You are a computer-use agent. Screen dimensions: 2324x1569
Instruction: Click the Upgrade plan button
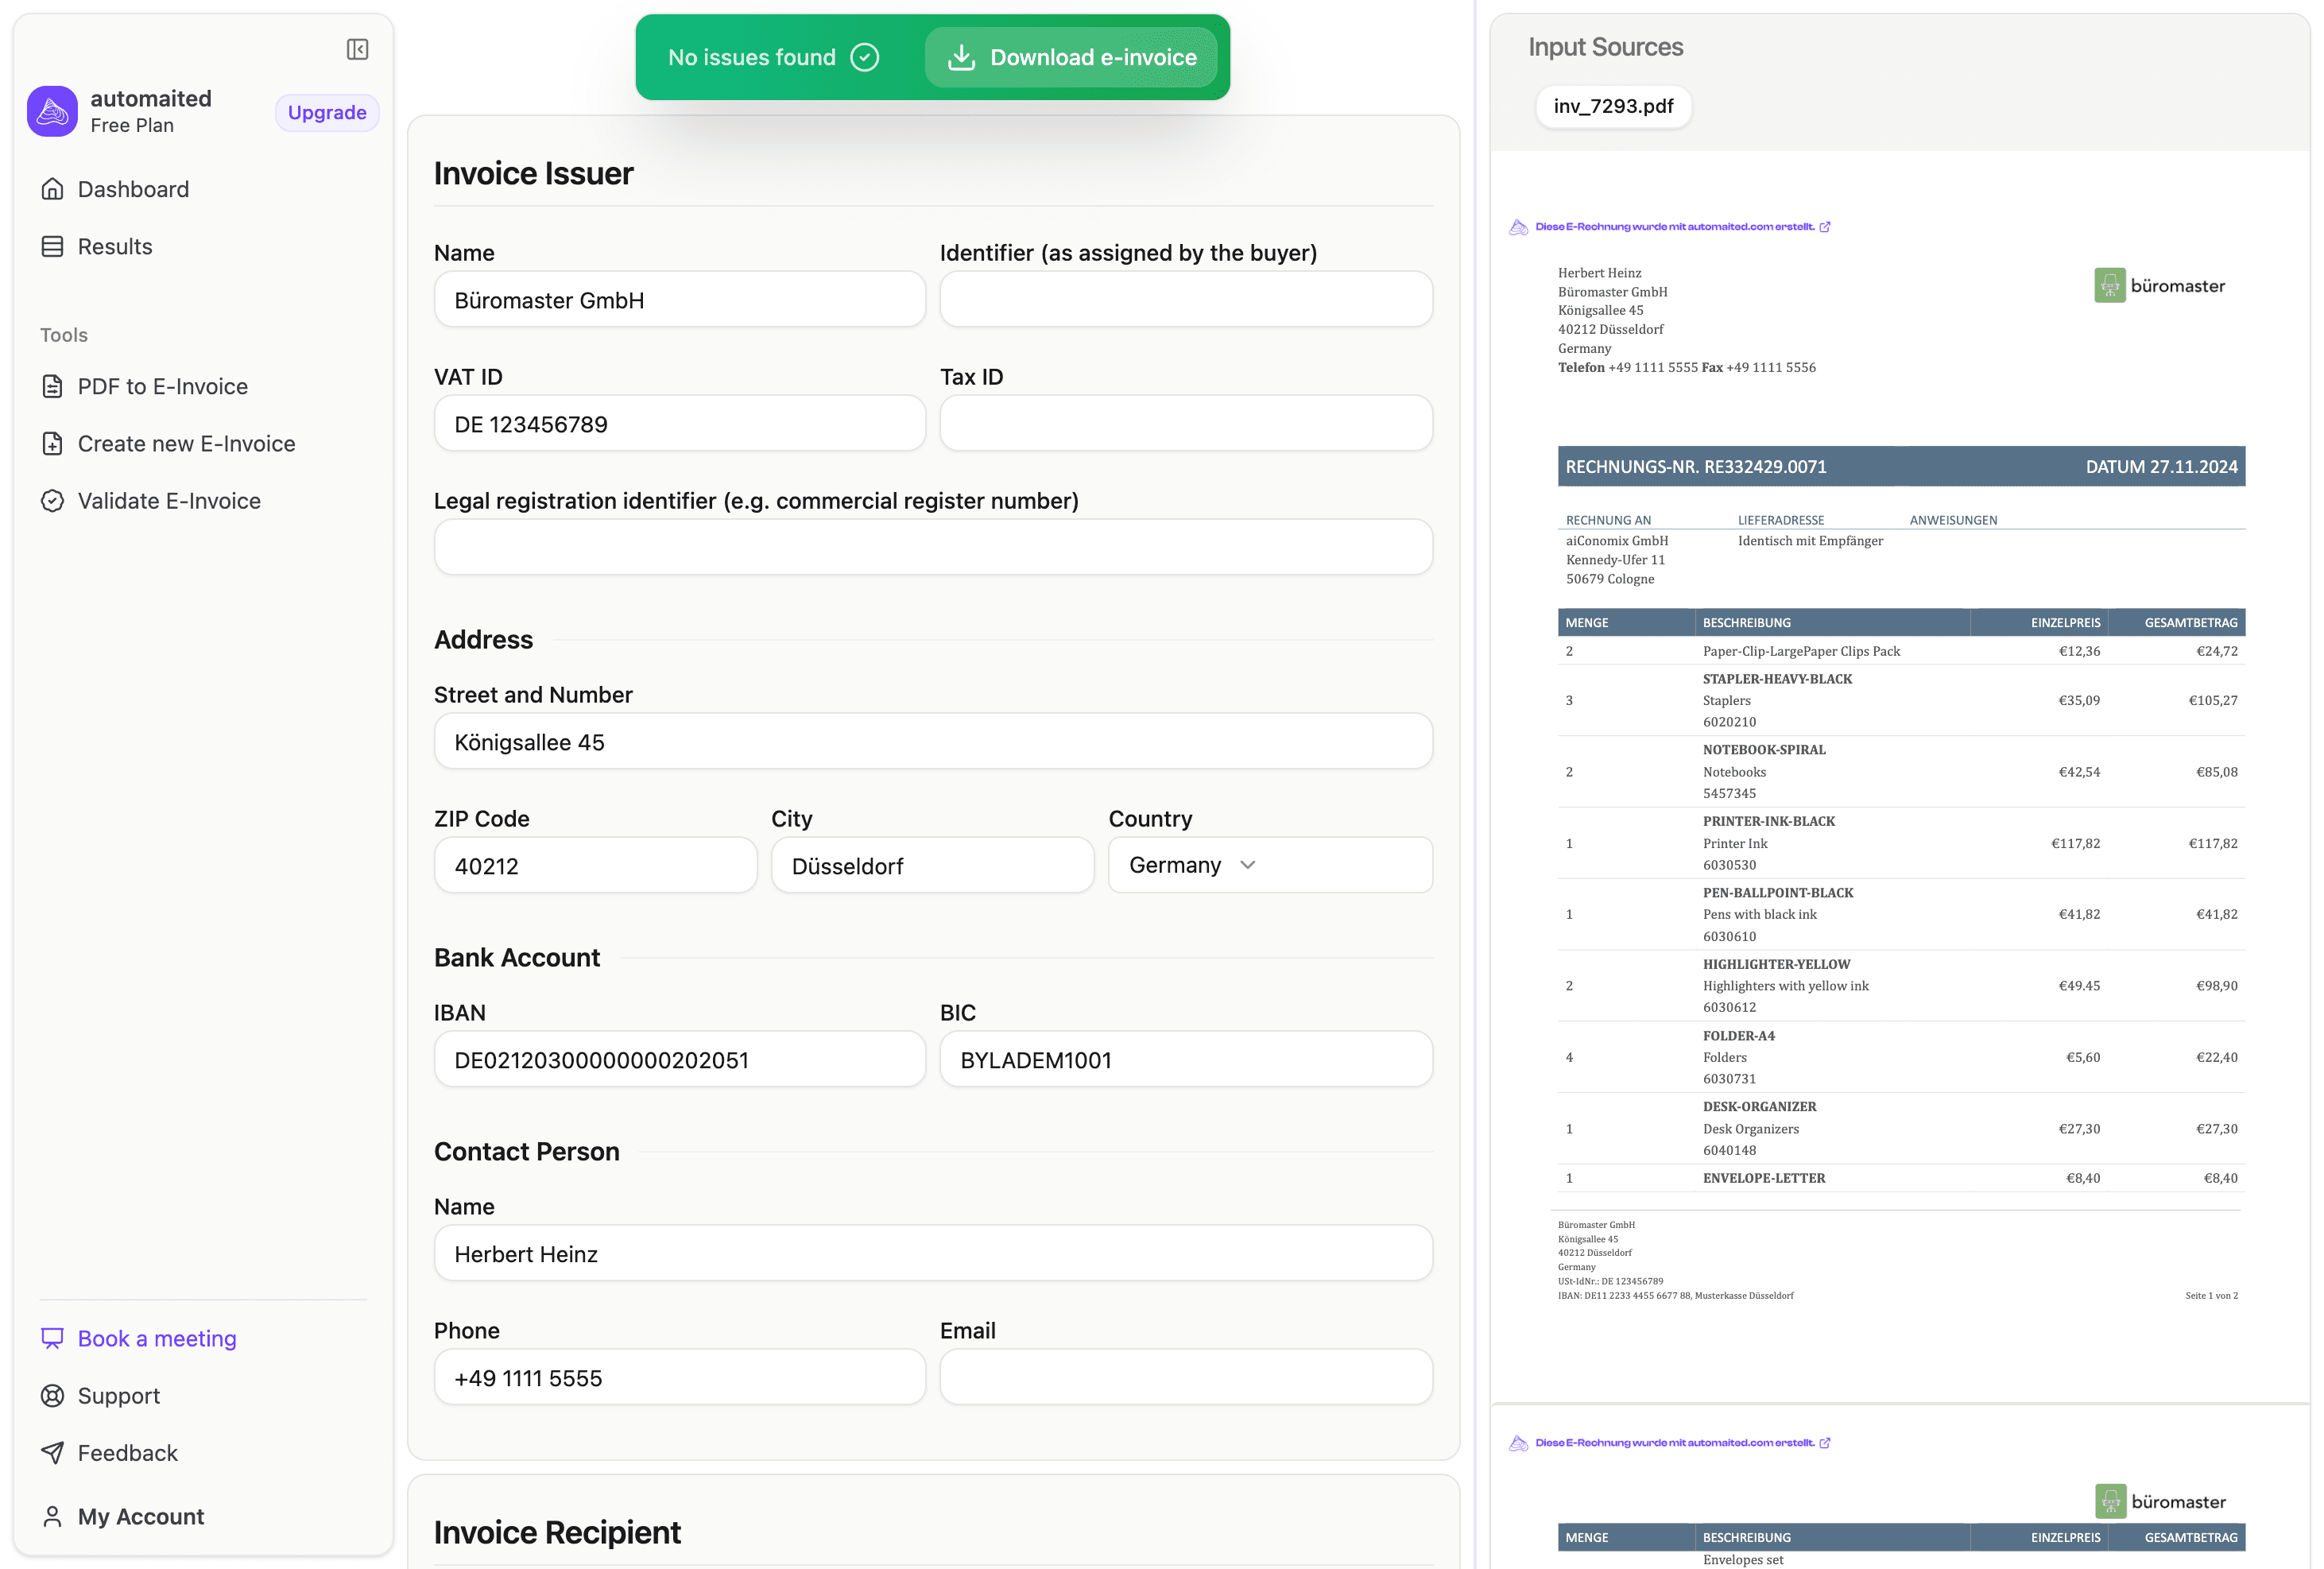coord(327,112)
